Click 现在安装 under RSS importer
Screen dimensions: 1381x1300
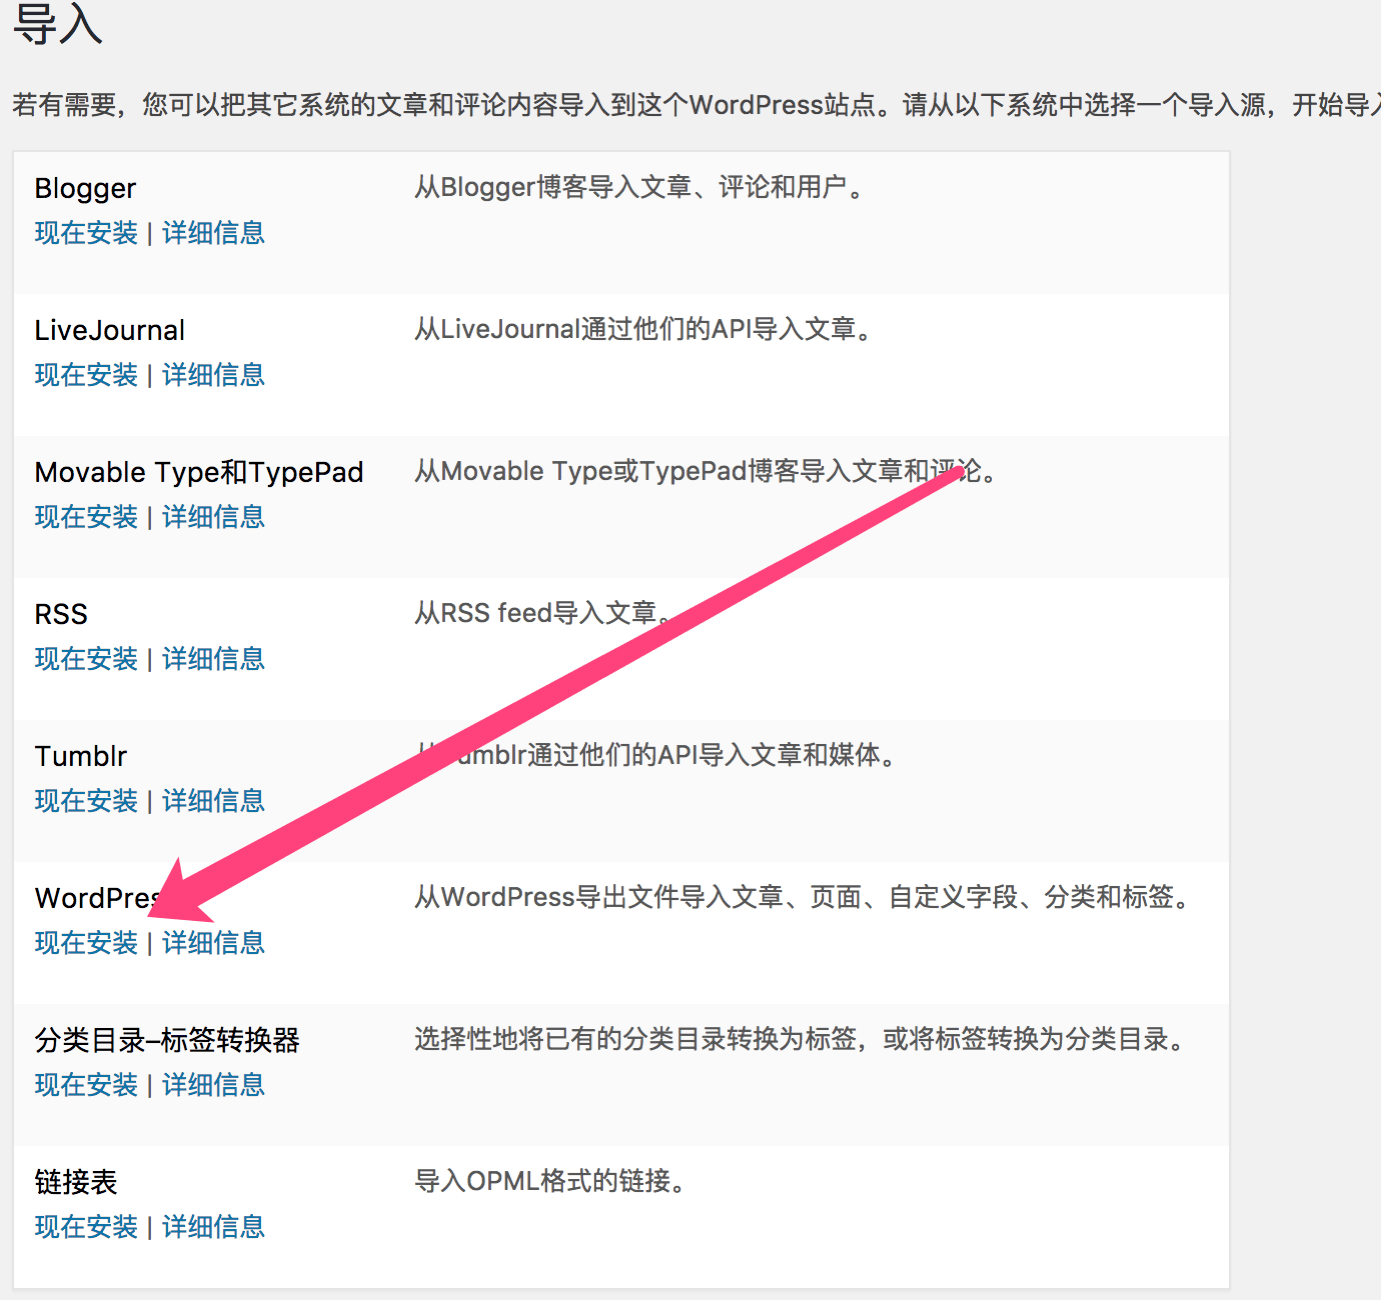(x=84, y=659)
